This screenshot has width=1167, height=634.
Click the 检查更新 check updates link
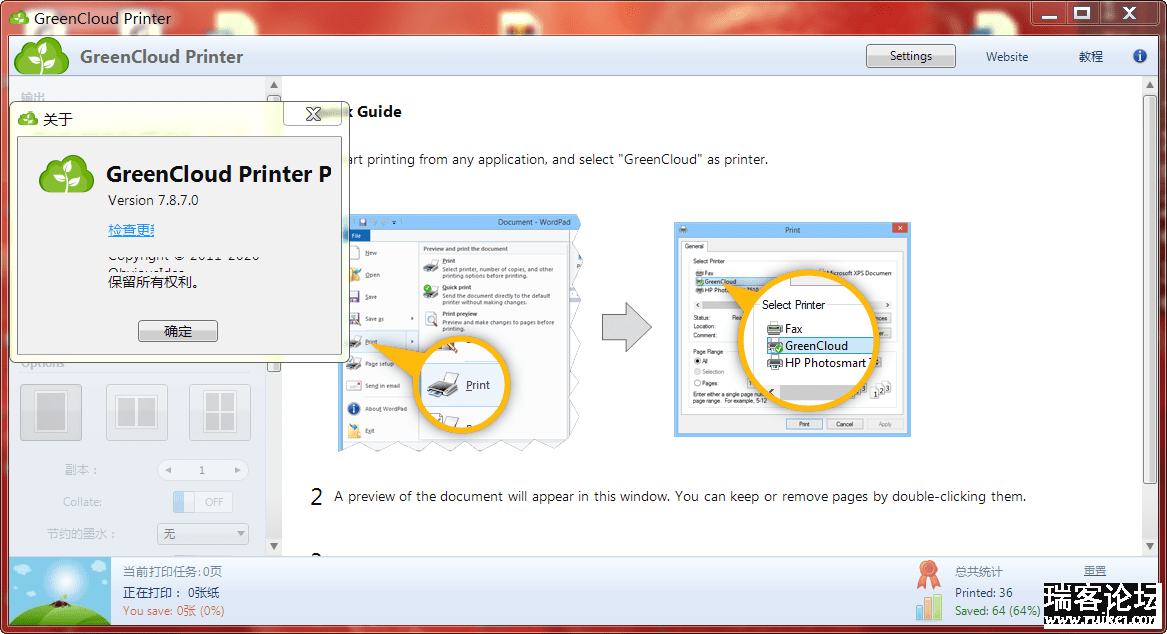(x=131, y=230)
